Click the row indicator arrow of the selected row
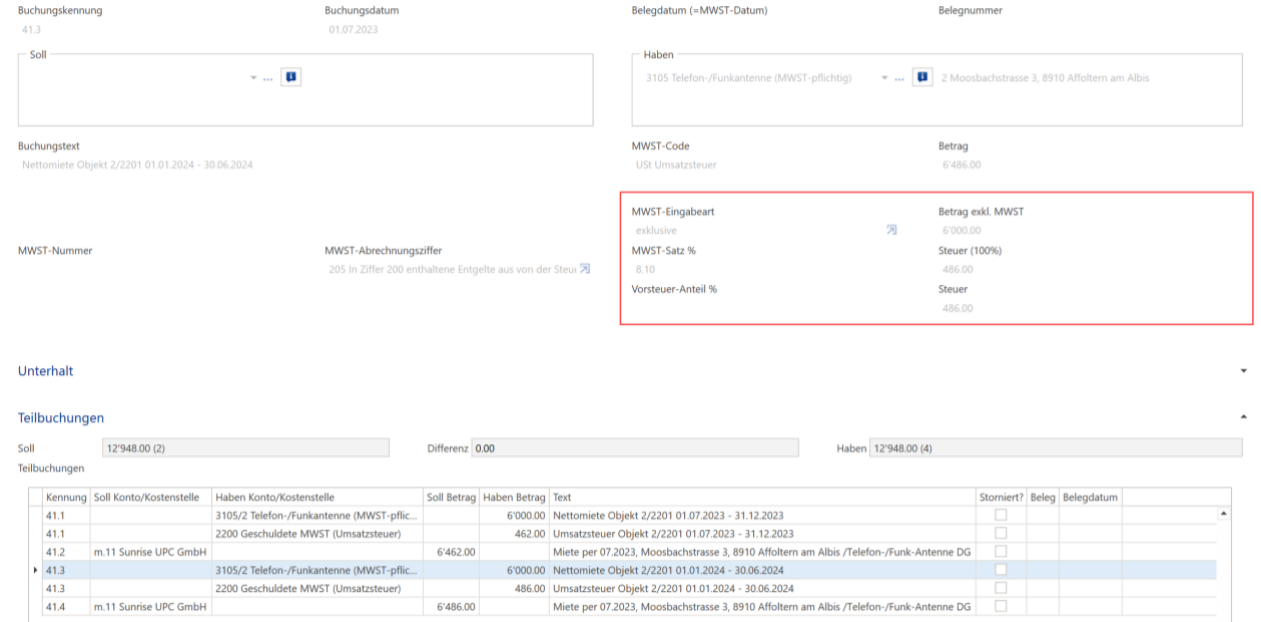The image size is (1261, 622). pos(37,570)
